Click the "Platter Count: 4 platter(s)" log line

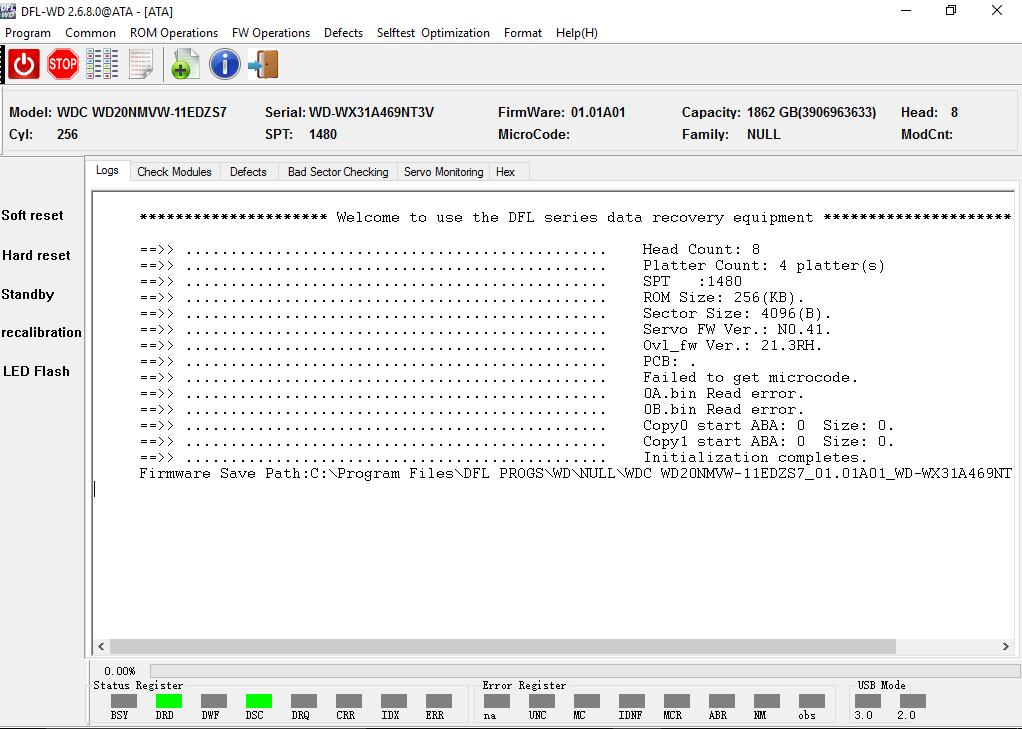click(x=764, y=265)
